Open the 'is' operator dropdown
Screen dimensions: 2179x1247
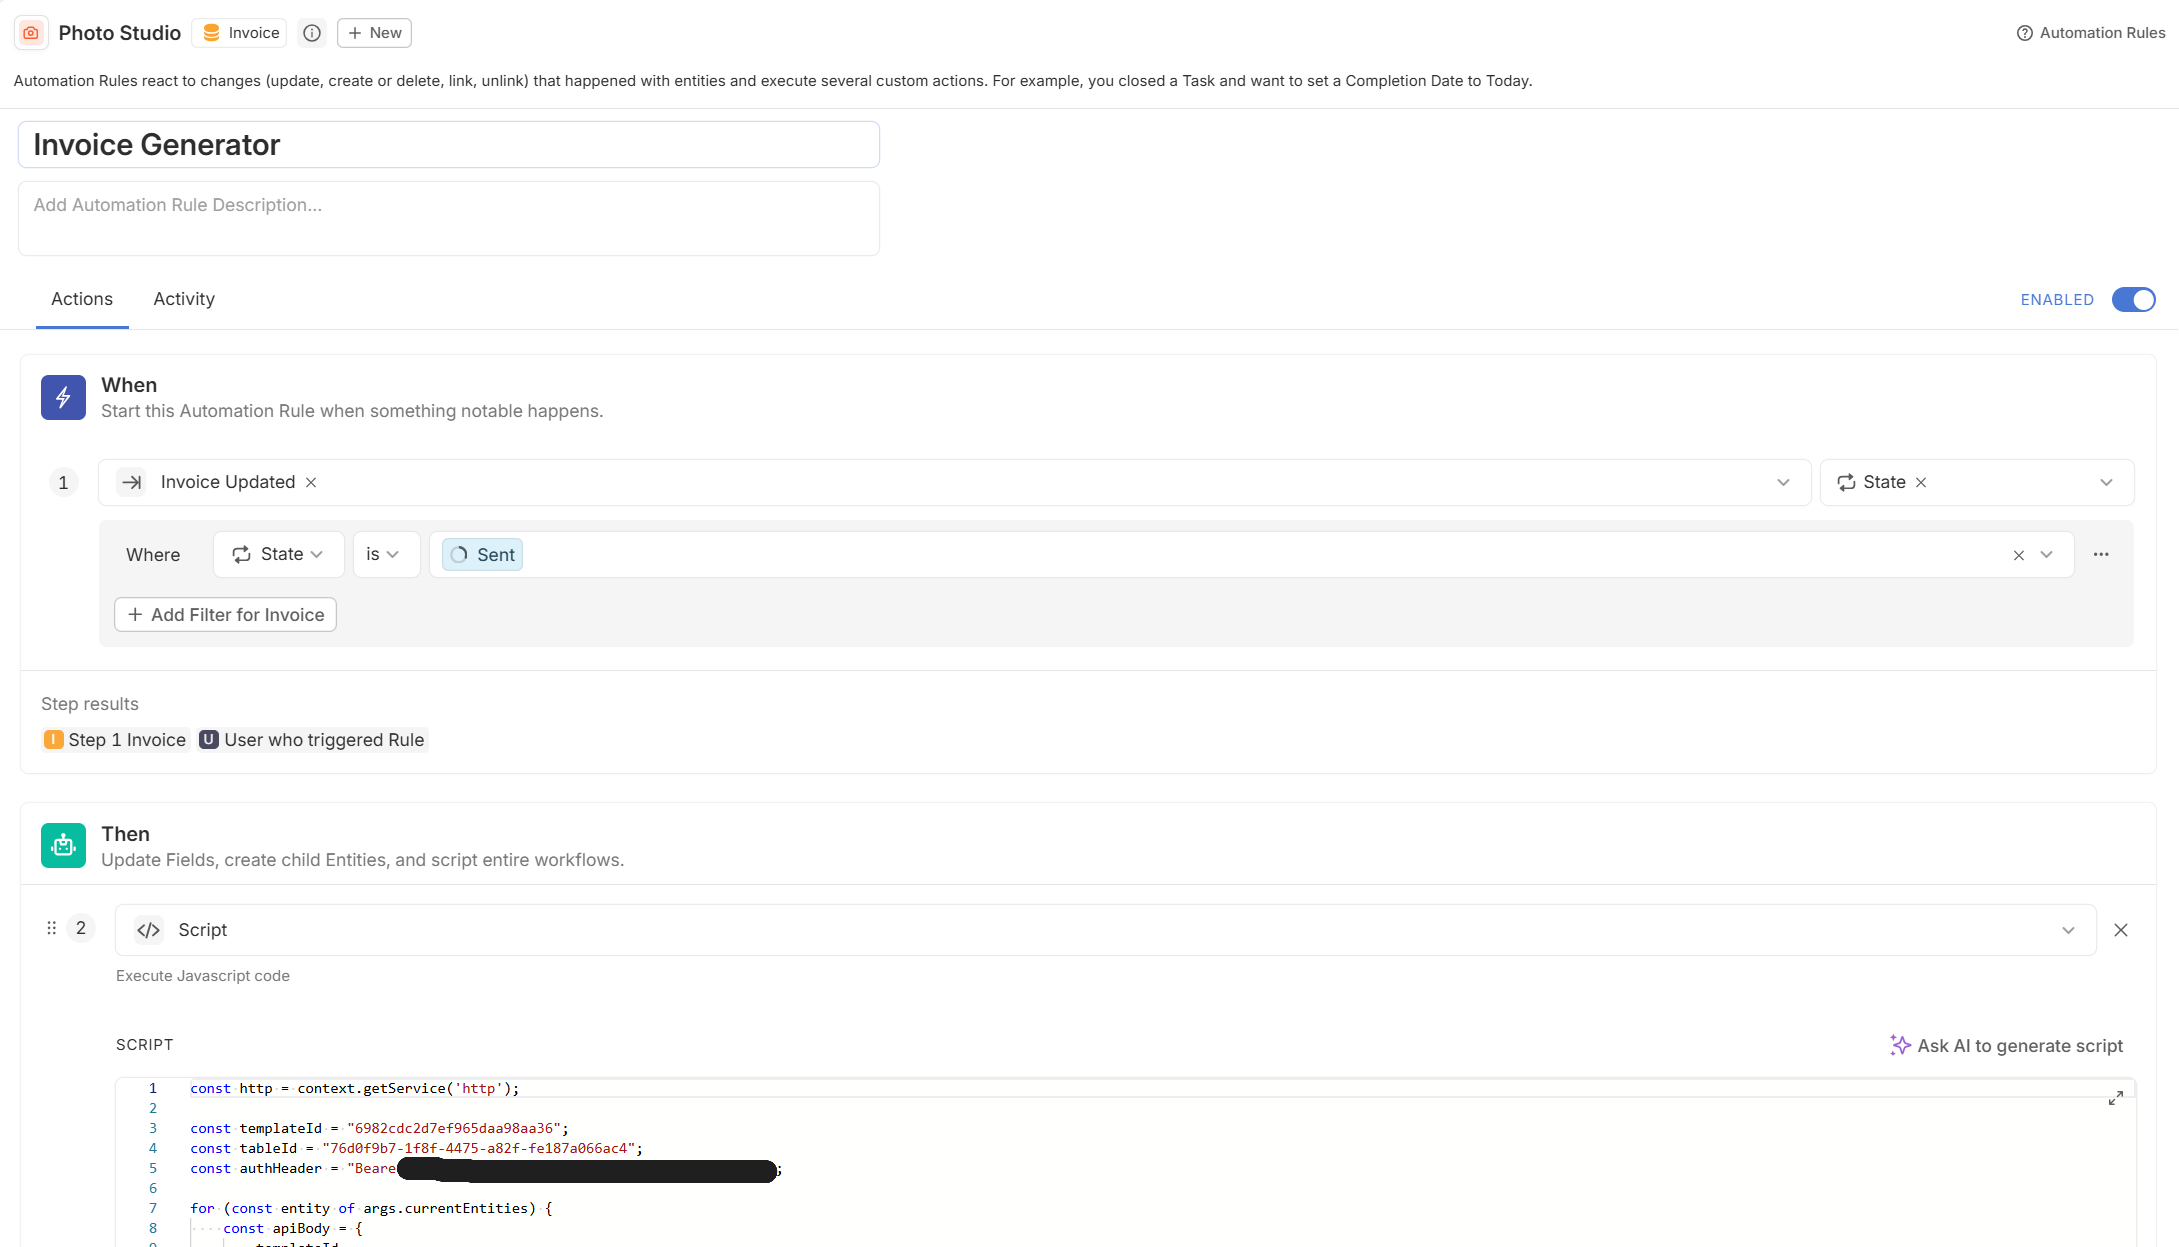[x=383, y=554]
